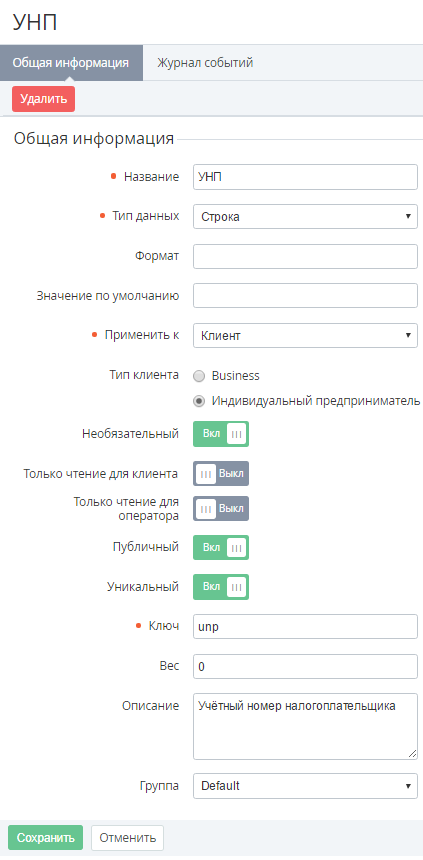Turn off the Уникальный switch

point(221,587)
